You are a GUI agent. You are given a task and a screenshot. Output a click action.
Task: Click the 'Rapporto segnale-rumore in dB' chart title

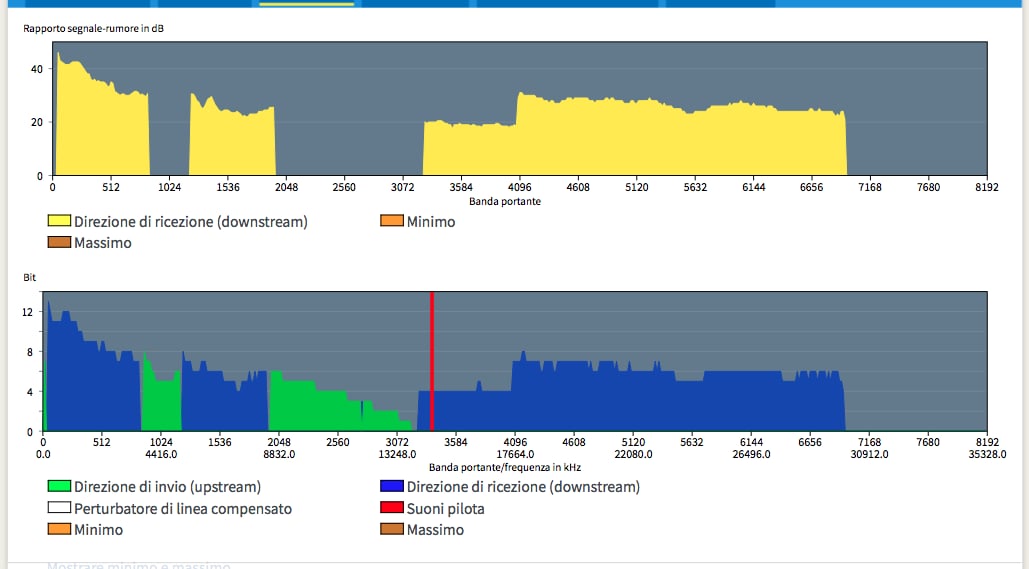94,28
